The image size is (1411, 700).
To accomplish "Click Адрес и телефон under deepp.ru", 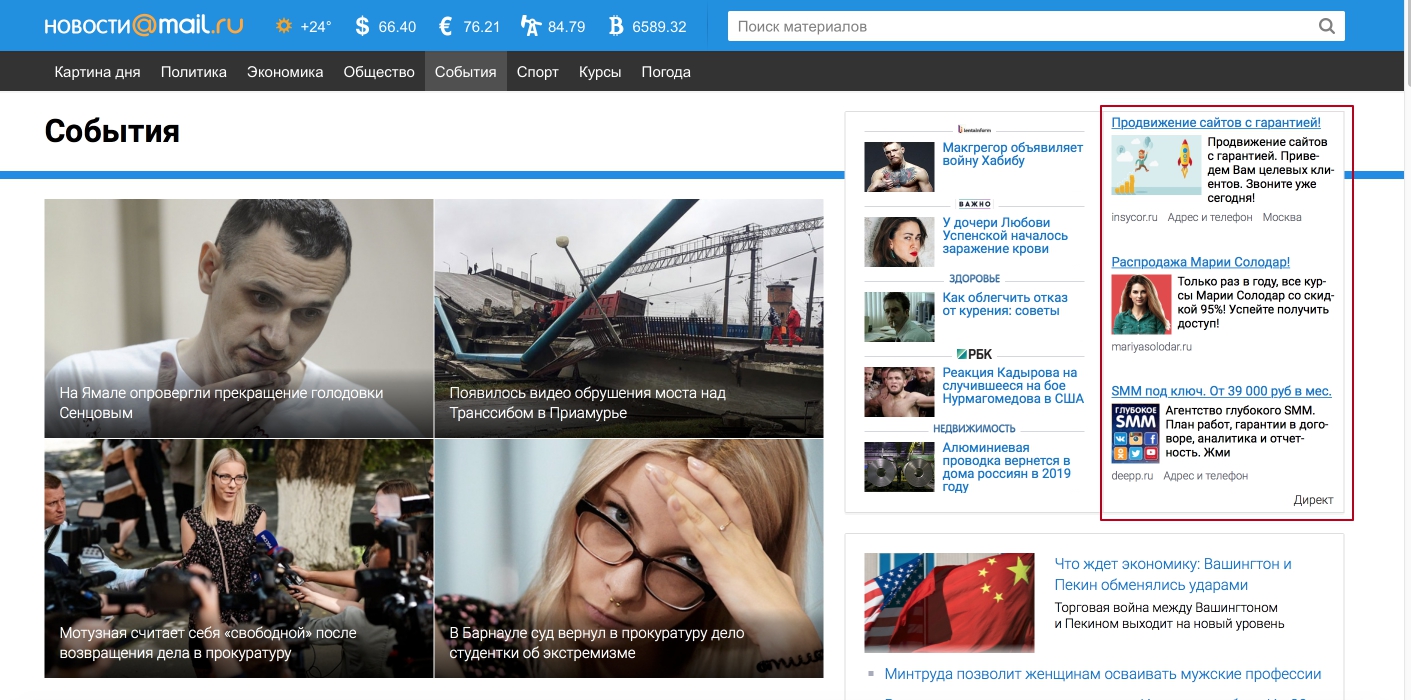I will tap(1206, 476).
